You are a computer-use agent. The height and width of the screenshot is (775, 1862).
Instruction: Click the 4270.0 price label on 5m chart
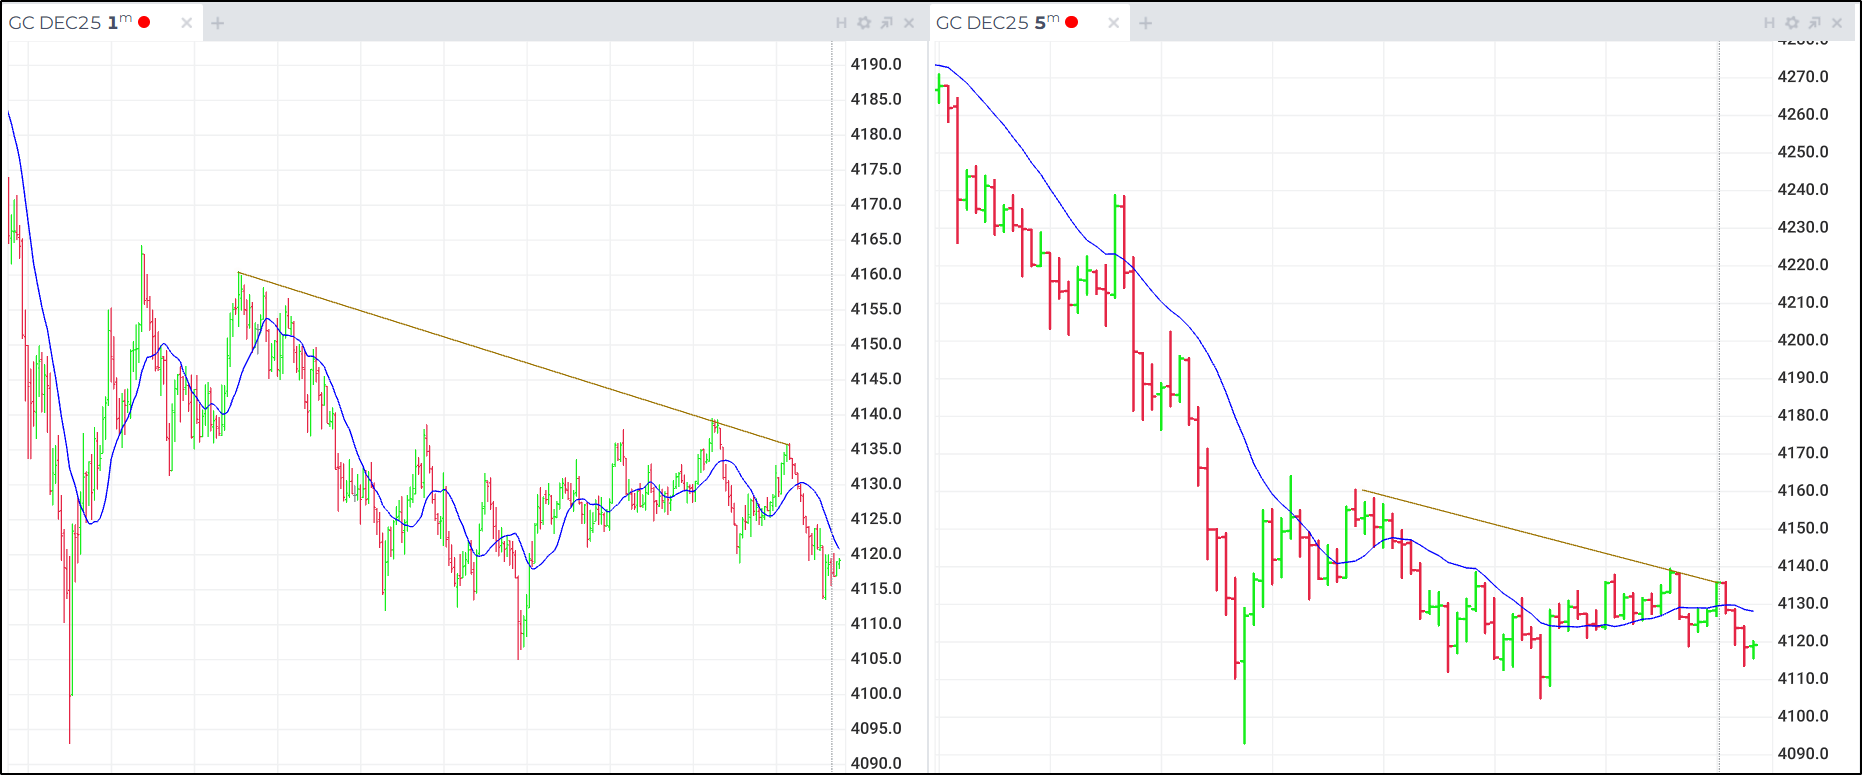click(x=1803, y=77)
